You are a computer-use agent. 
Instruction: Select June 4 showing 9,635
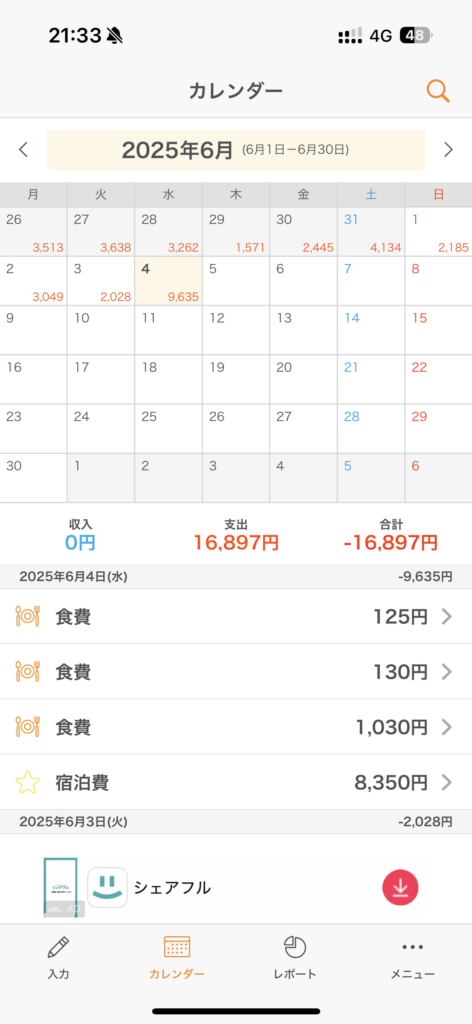click(168, 281)
